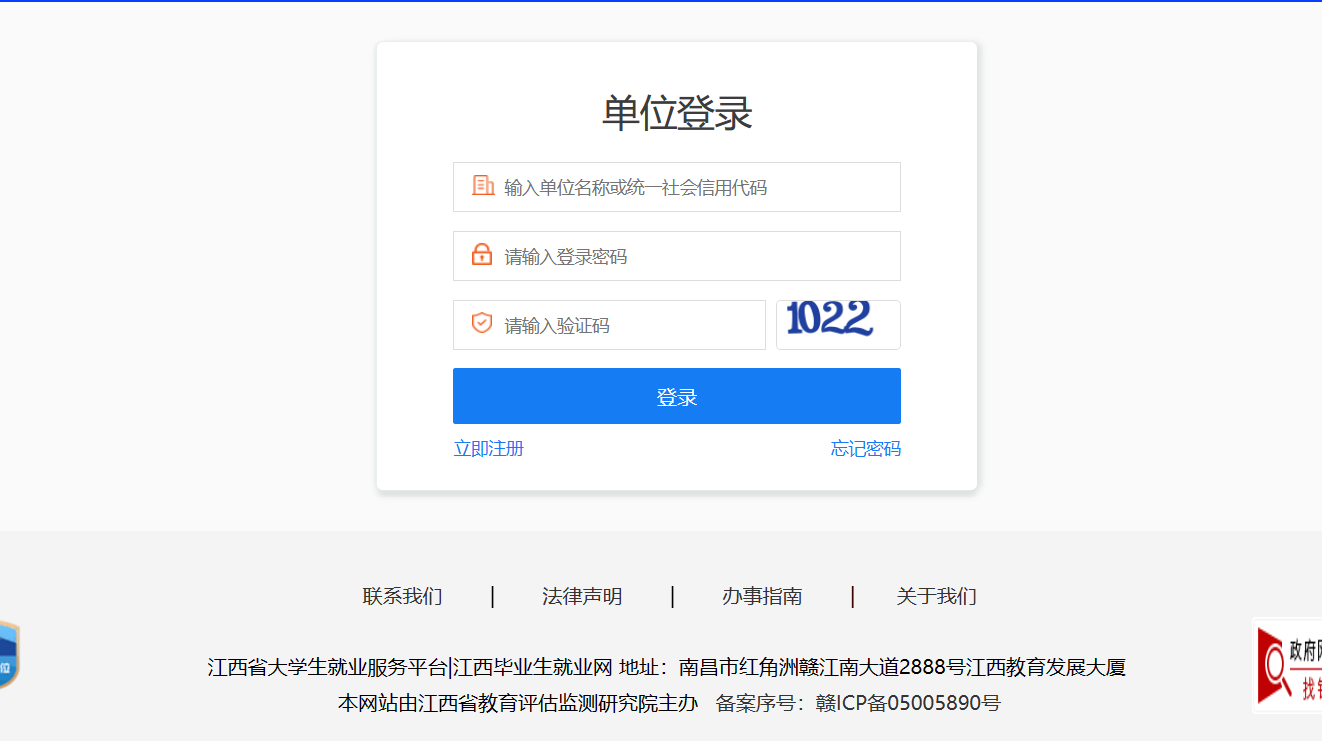This screenshot has width=1322, height=741.
Task: Open the government website error-report icon at the right edge
Action: coord(1288,665)
